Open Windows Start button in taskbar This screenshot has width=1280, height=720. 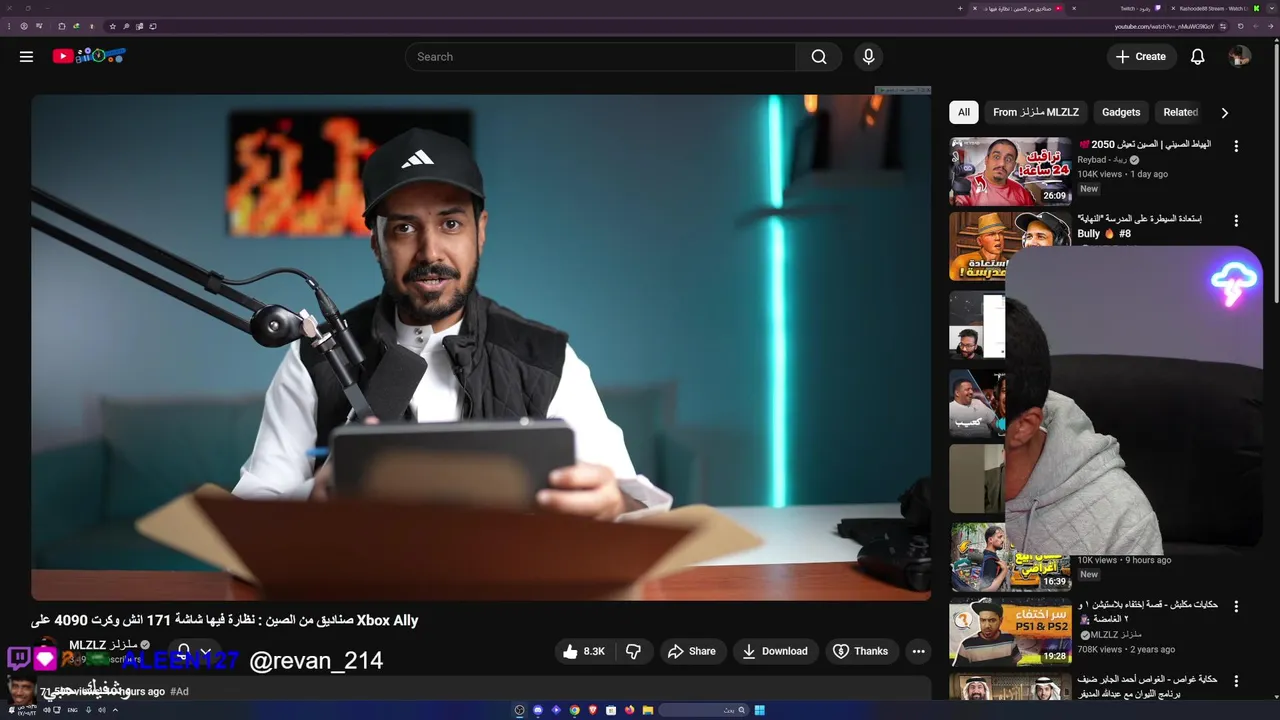(x=759, y=710)
